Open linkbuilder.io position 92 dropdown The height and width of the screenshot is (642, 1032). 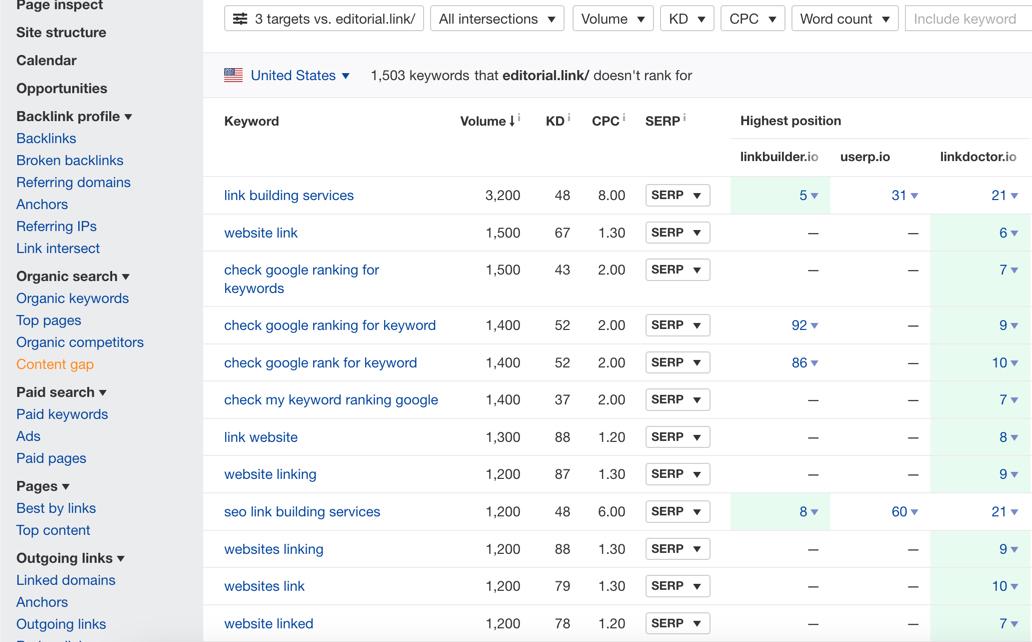click(804, 325)
